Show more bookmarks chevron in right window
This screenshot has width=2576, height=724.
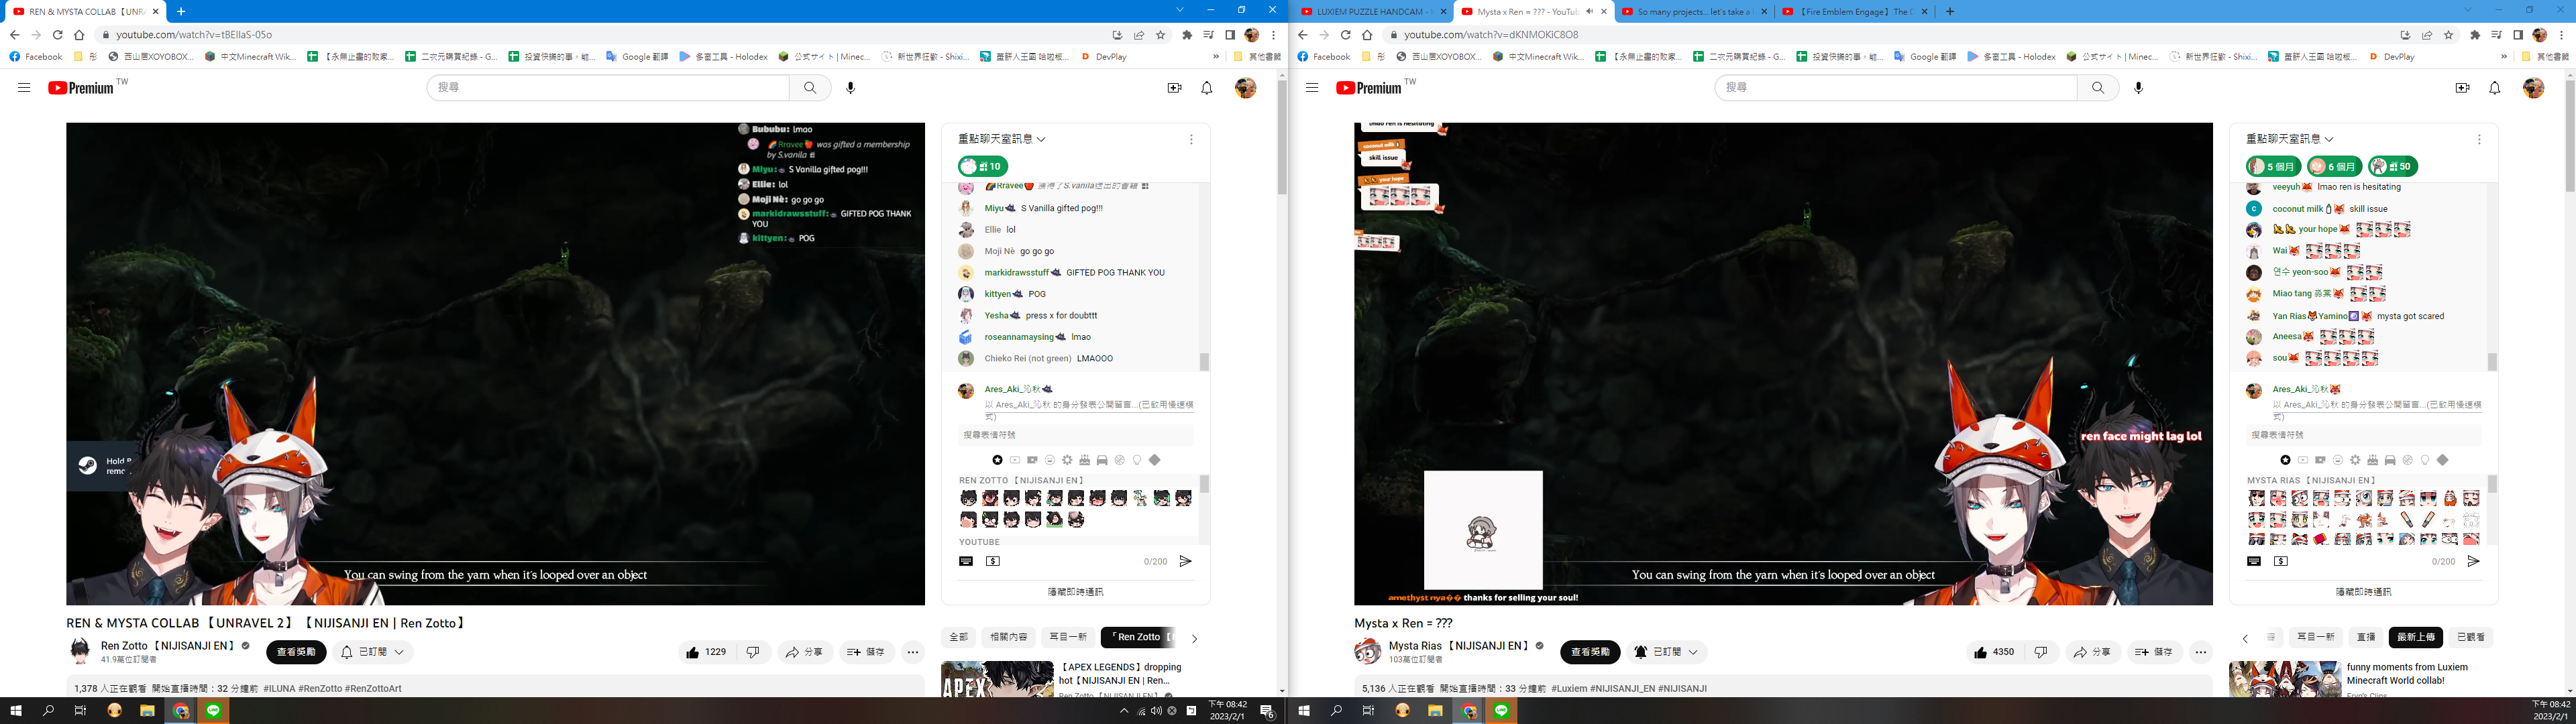tap(2504, 57)
